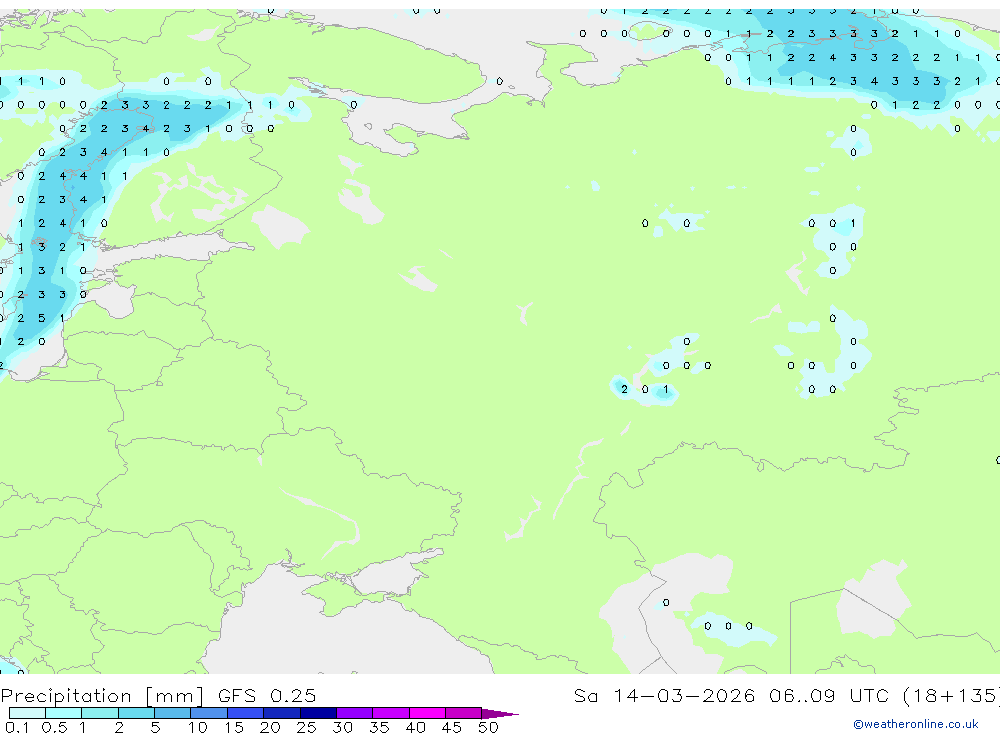The width and height of the screenshot is (1000, 733).
Task: Pick legend swatch between 30 and 35
Action: pos(355,713)
